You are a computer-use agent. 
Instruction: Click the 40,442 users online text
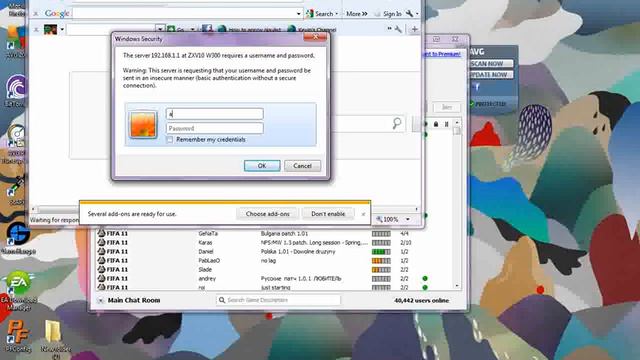421,300
